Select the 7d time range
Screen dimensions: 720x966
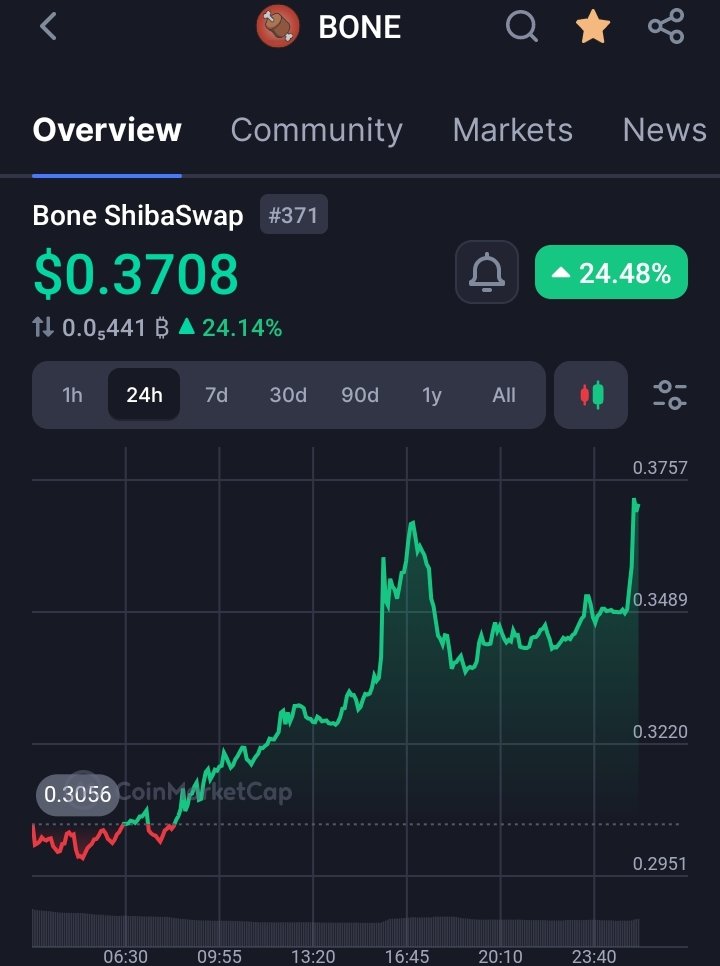(216, 395)
